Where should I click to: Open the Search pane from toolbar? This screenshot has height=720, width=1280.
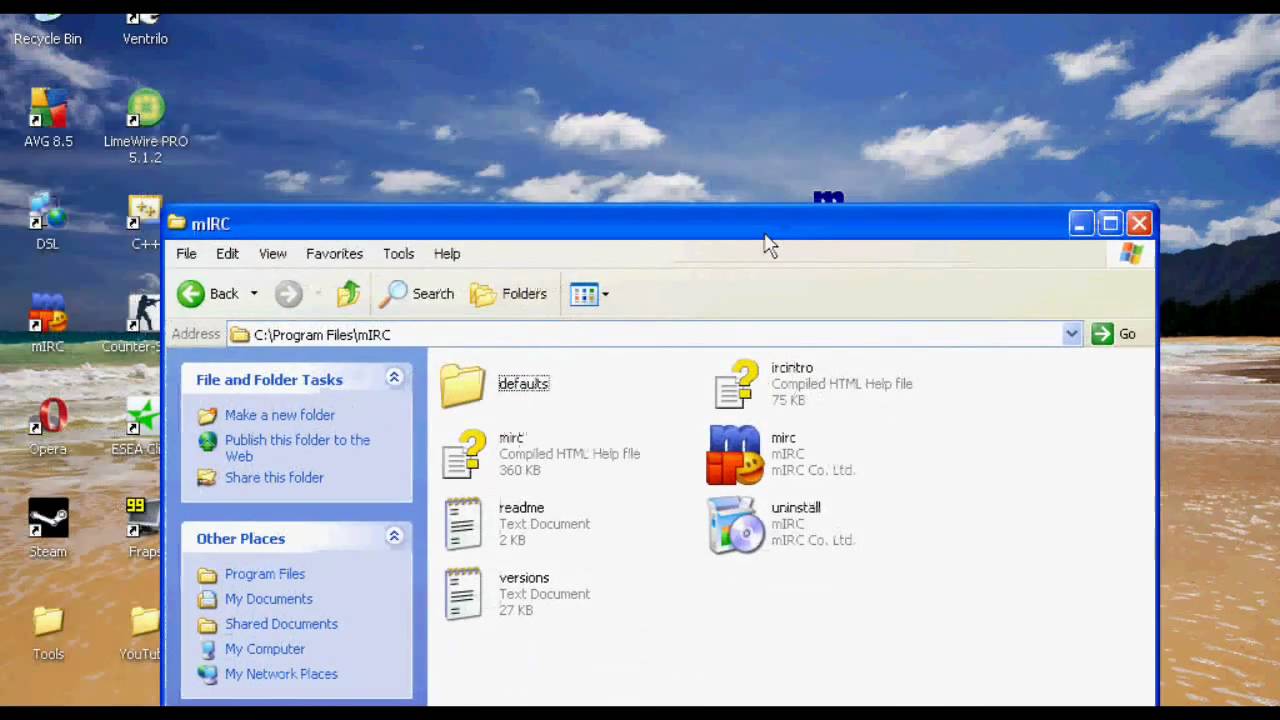click(418, 293)
